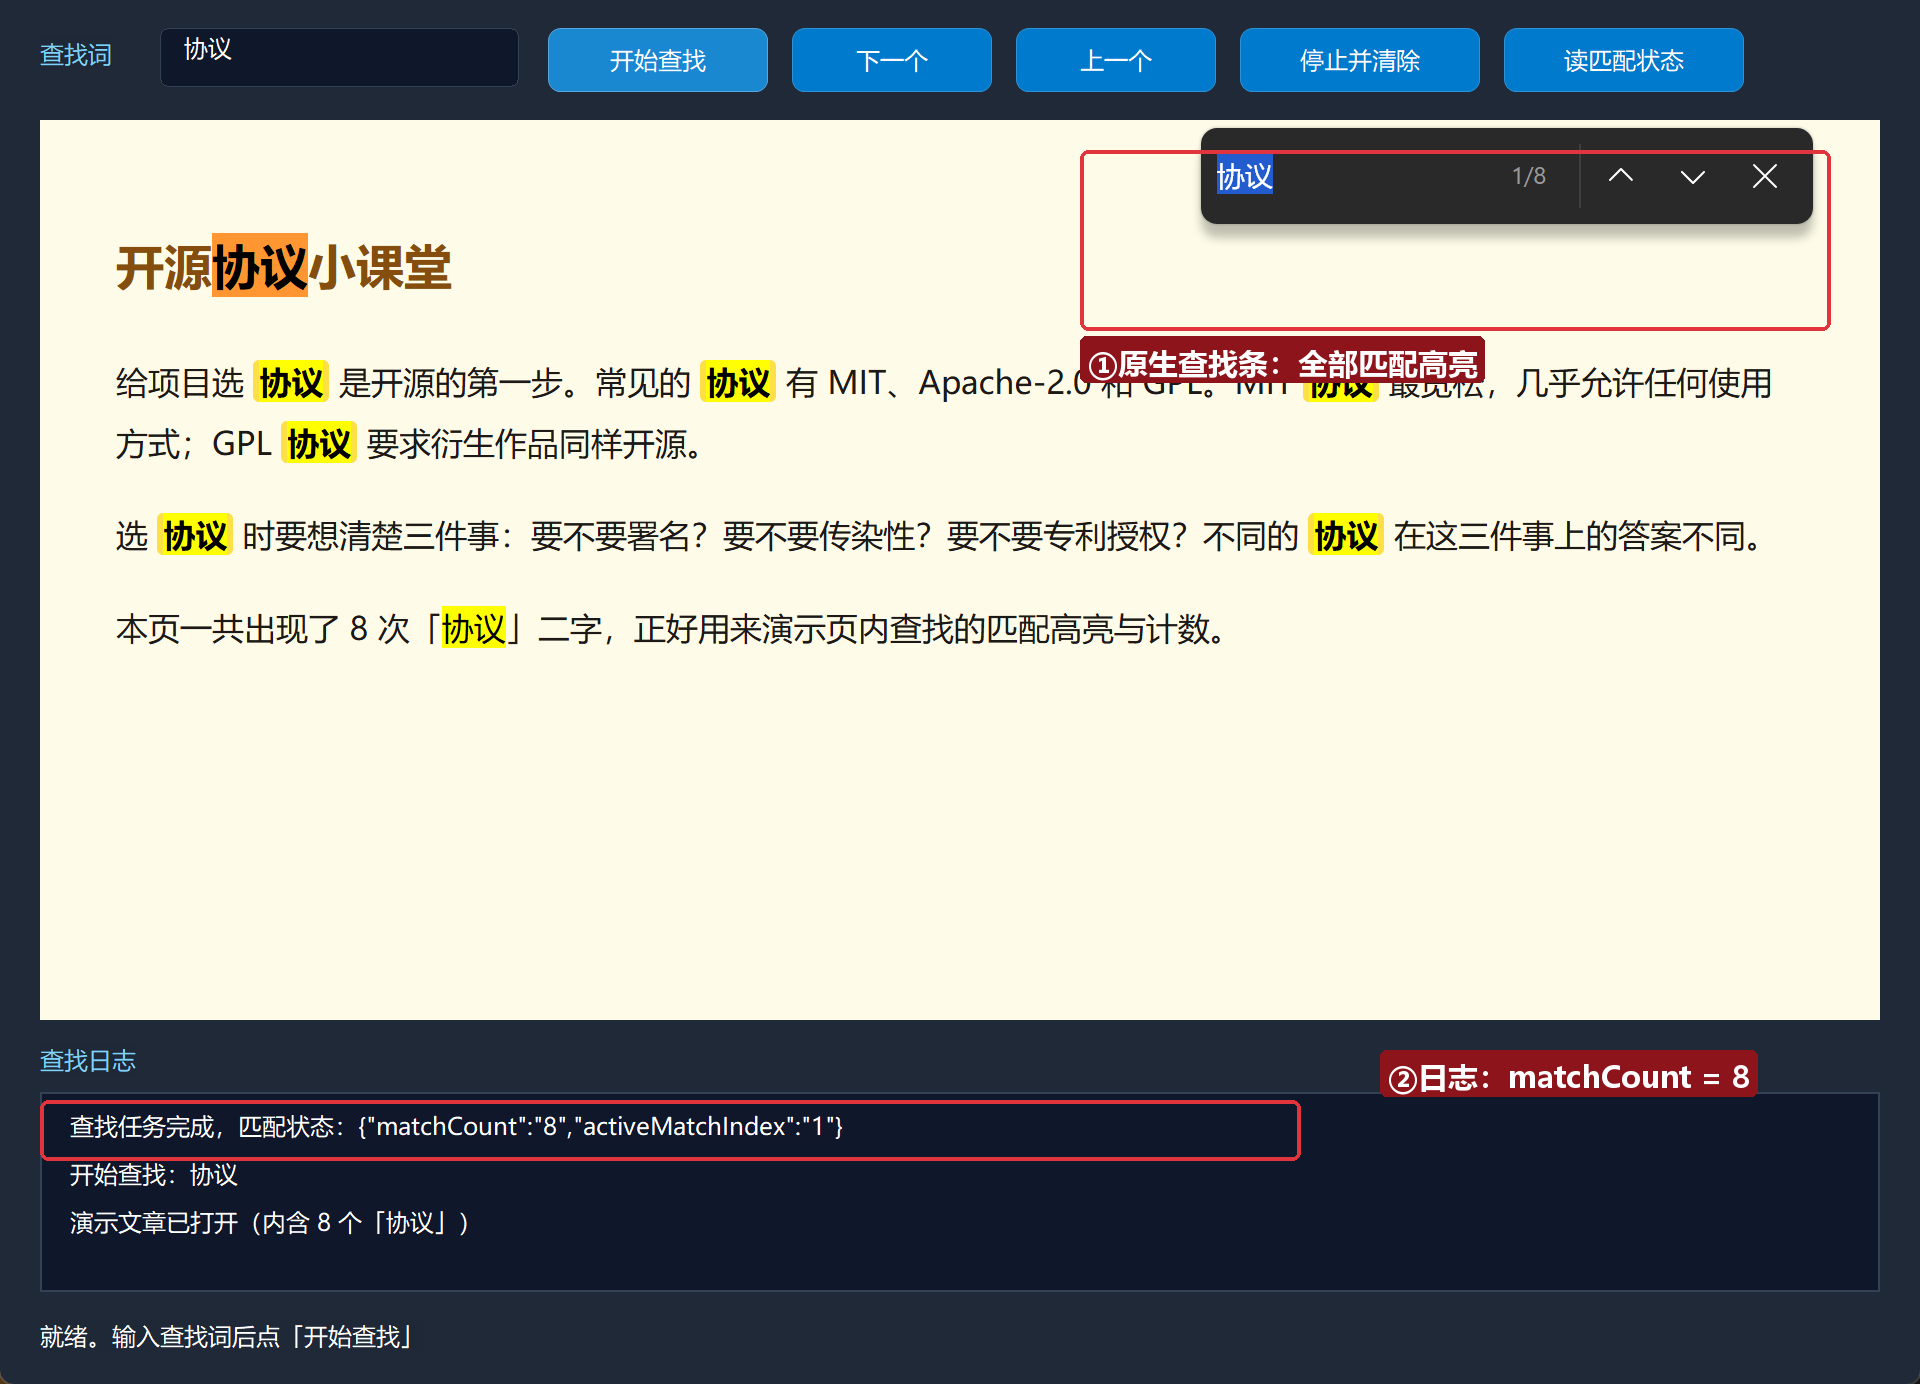Click the highlighted 协议 after 常见的
The width and height of the screenshot is (1920, 1384).
pyautogui.click(x=738, y=382)
